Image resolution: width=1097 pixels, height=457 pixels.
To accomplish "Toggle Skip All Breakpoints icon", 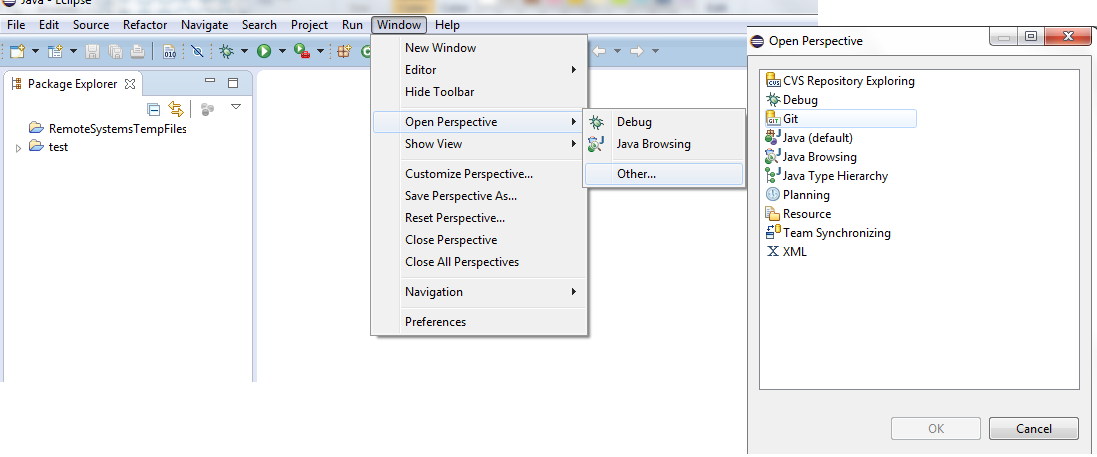I will click(x=198, y=51).
